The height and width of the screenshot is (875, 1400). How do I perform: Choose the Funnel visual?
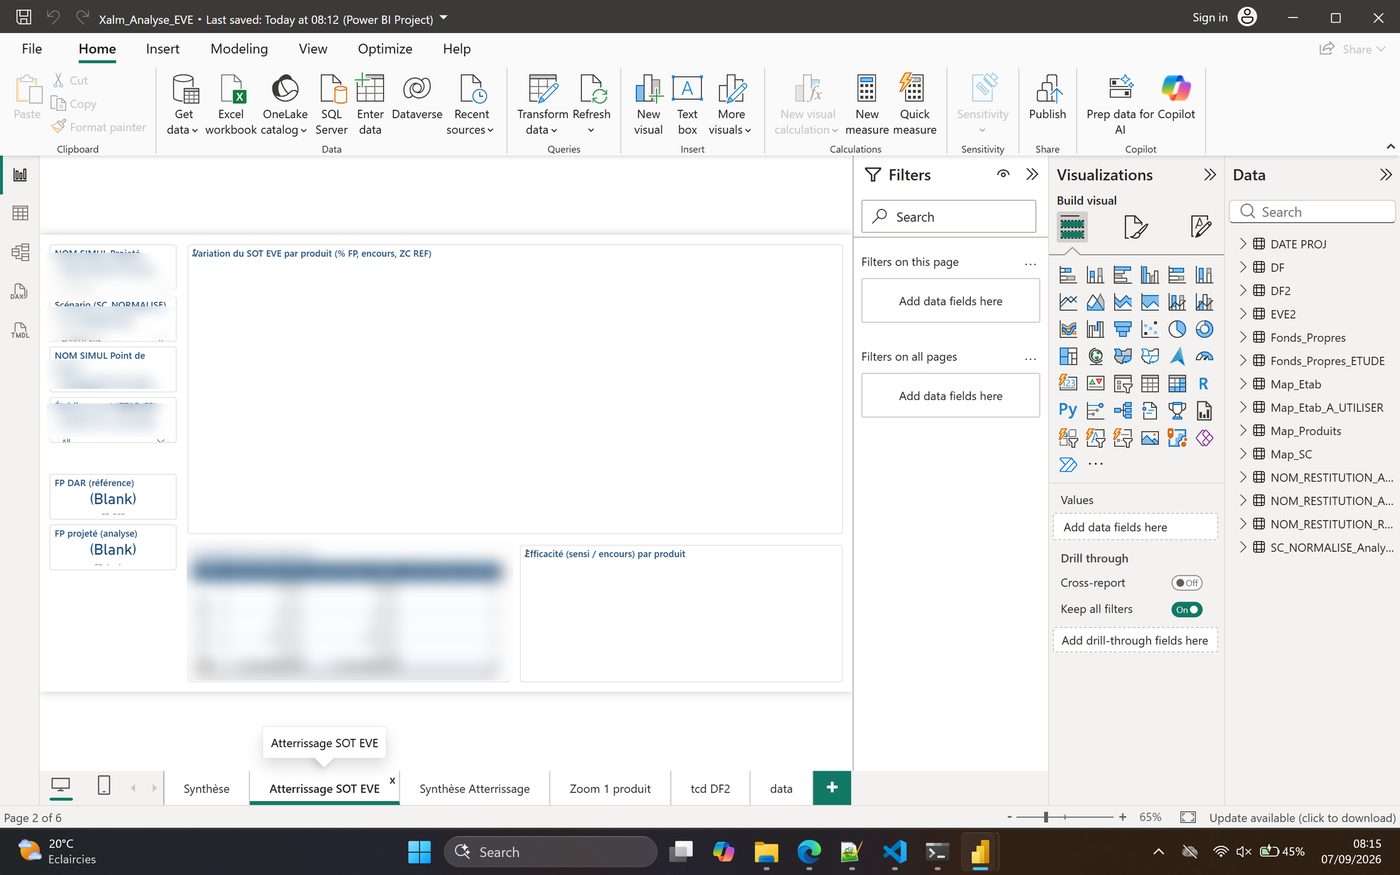pyautogui.click(x=1123, y=329)
